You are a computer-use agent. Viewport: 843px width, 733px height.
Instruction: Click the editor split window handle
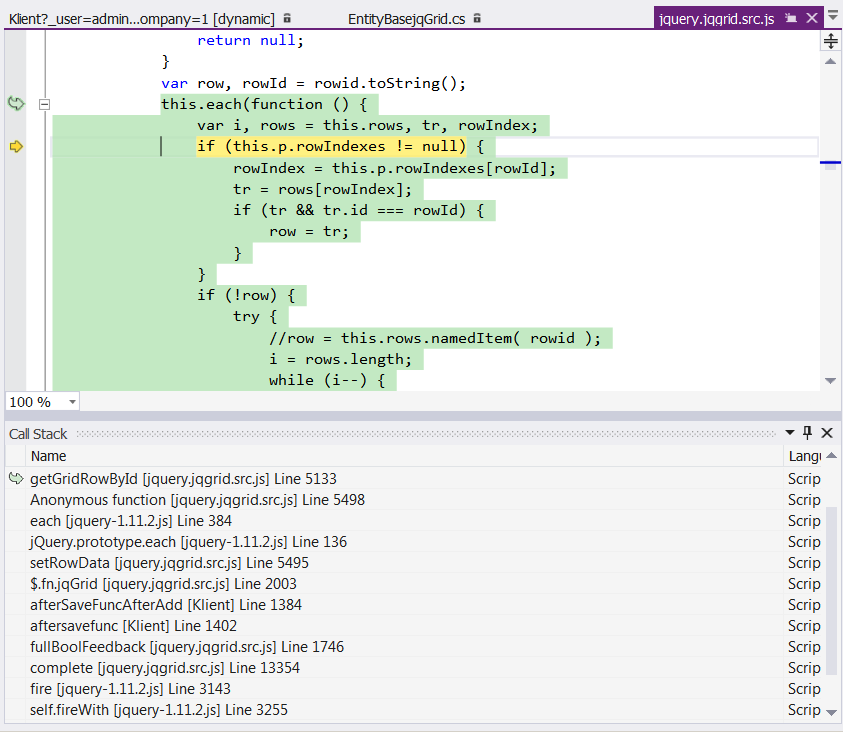(831, 41)
